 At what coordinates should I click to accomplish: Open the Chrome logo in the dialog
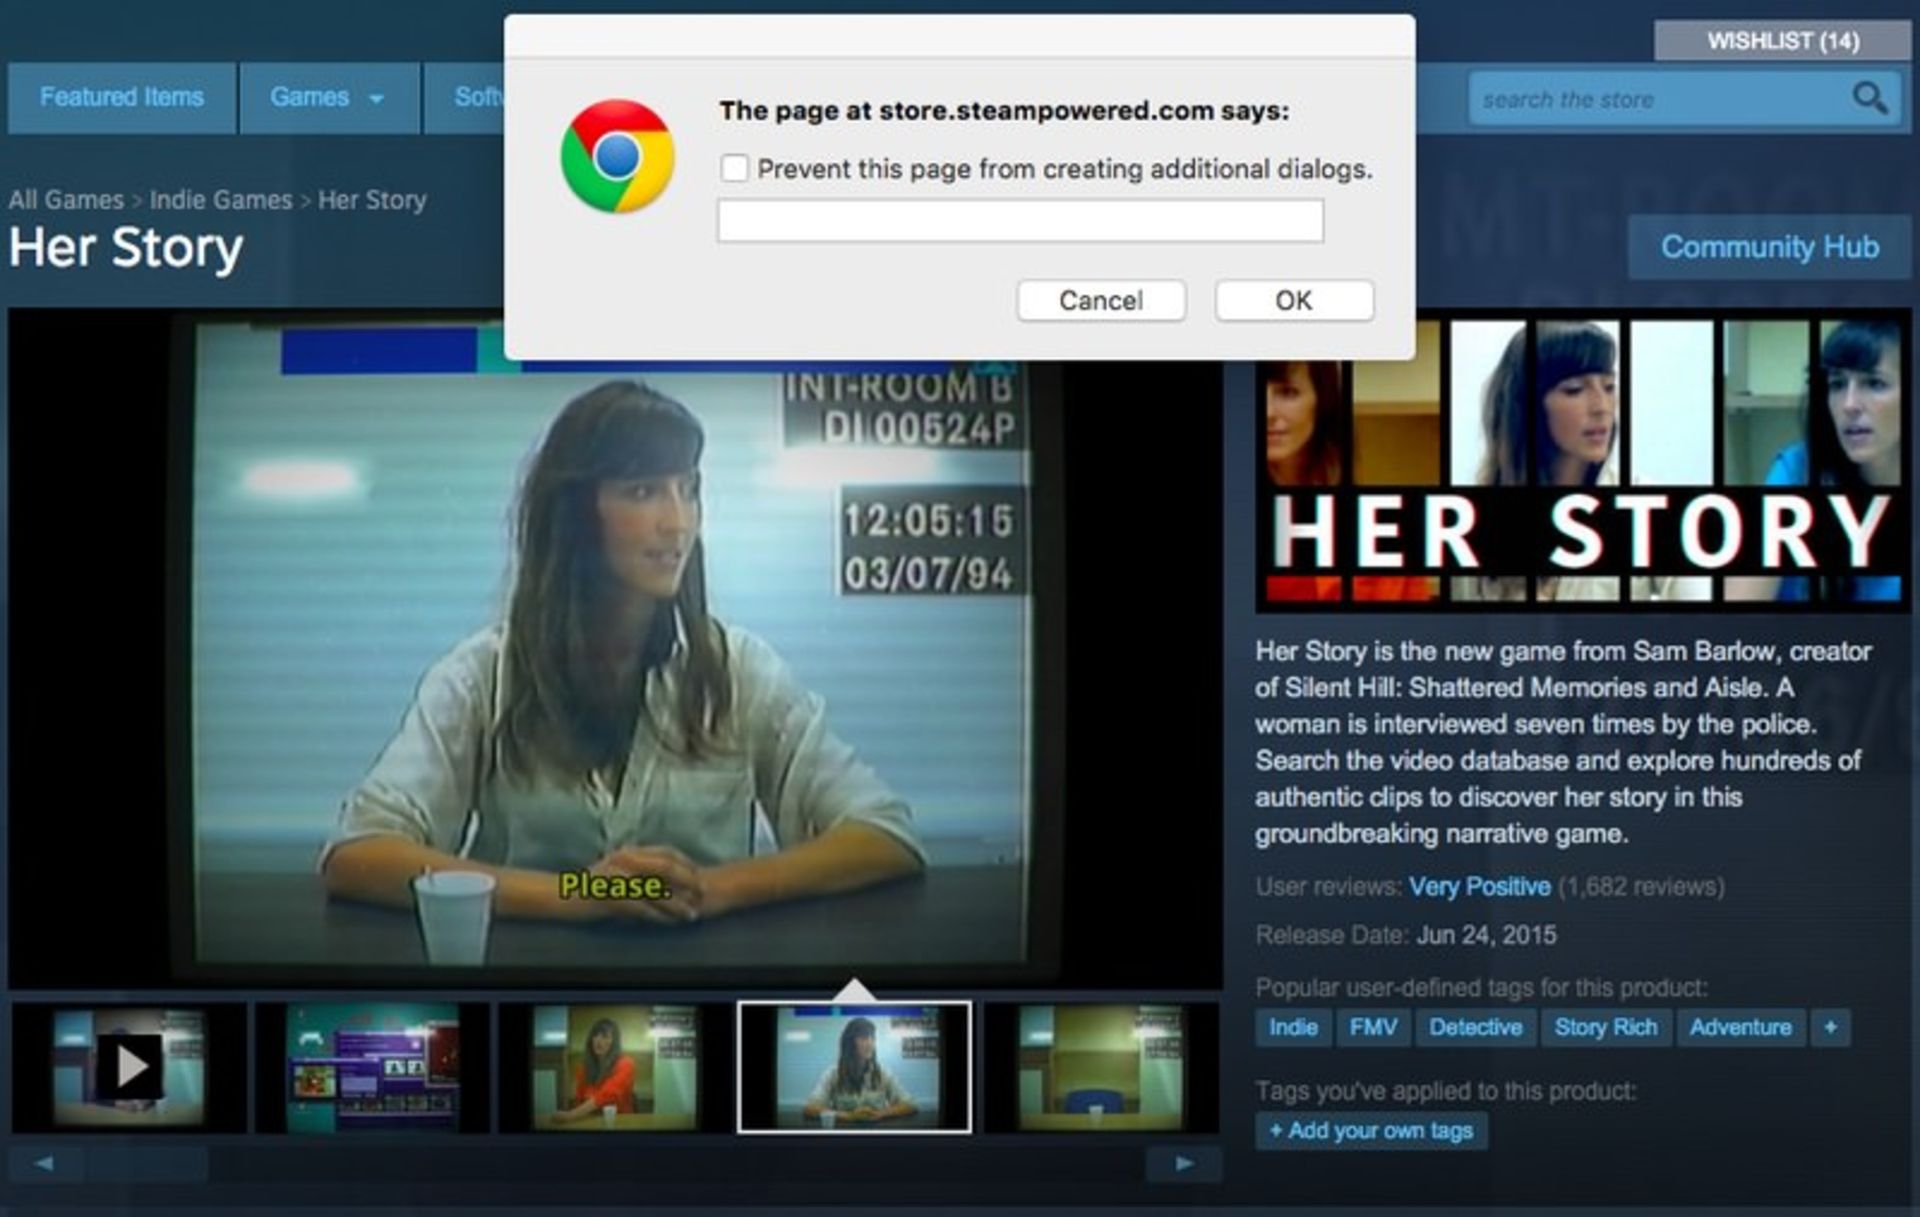tap(617, 156)
